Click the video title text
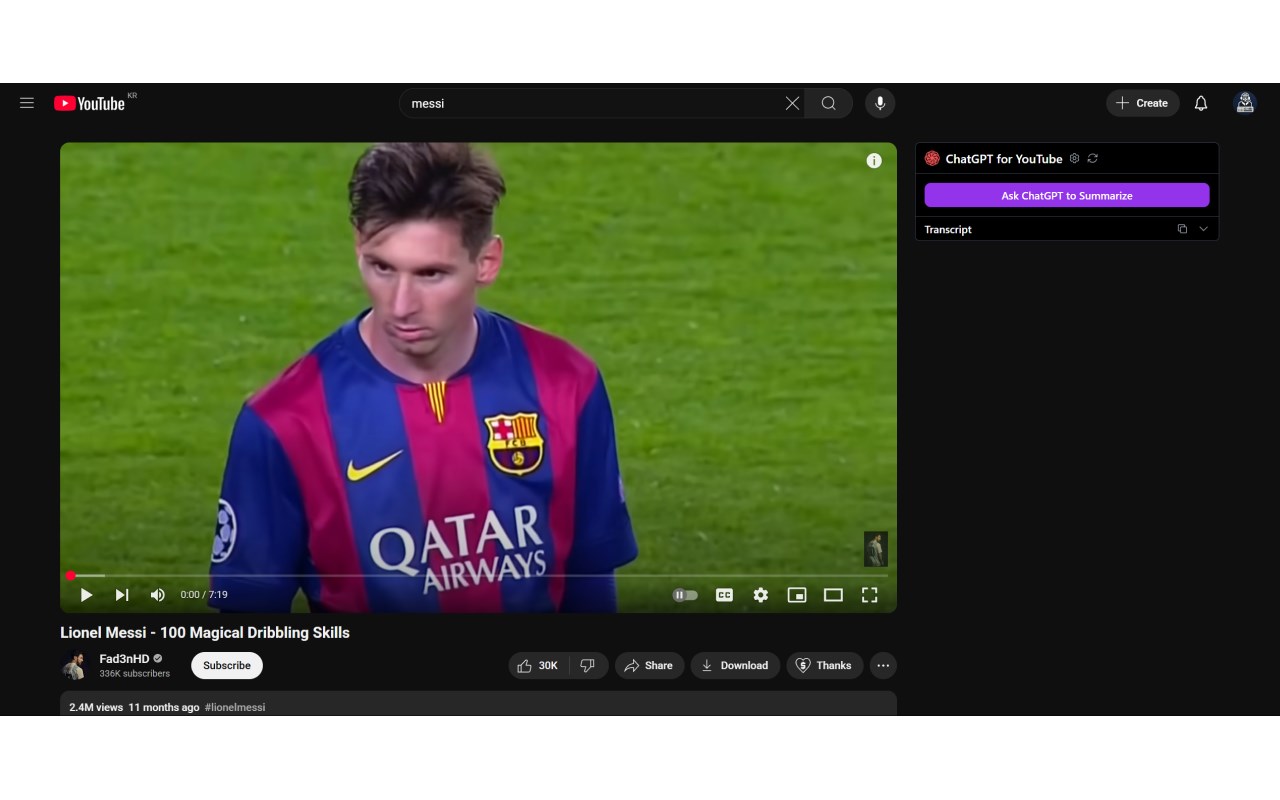Image resolution: width=1280 pixels, height=800 pixels. point(205,633)
